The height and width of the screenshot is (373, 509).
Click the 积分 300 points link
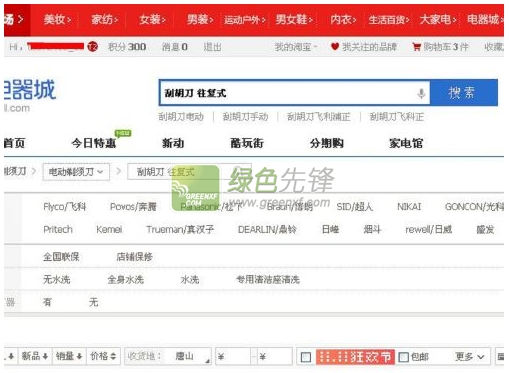(x=127, y=47)
